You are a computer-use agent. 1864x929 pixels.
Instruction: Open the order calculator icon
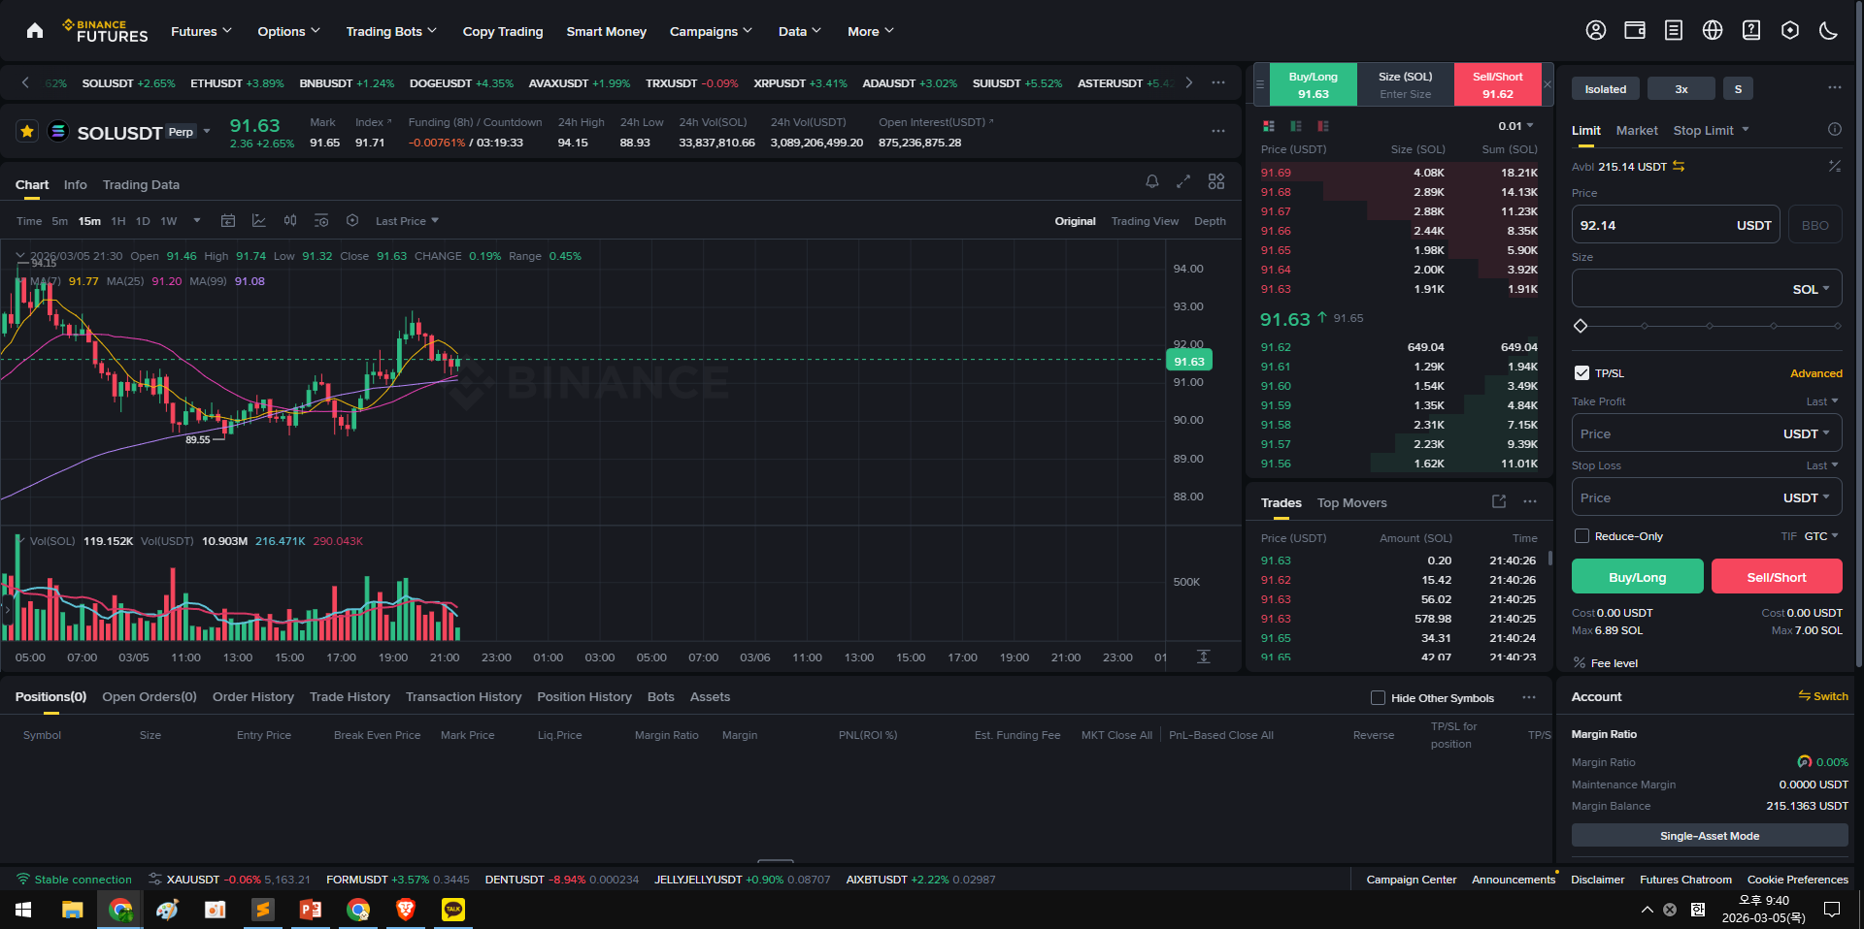click(1835, 166)
